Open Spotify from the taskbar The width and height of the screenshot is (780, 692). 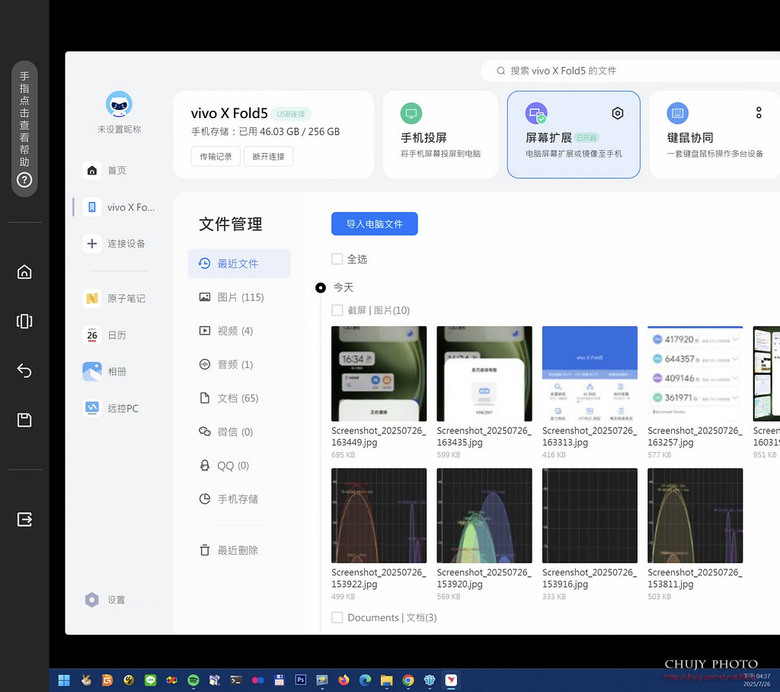[x=194, y=680]
